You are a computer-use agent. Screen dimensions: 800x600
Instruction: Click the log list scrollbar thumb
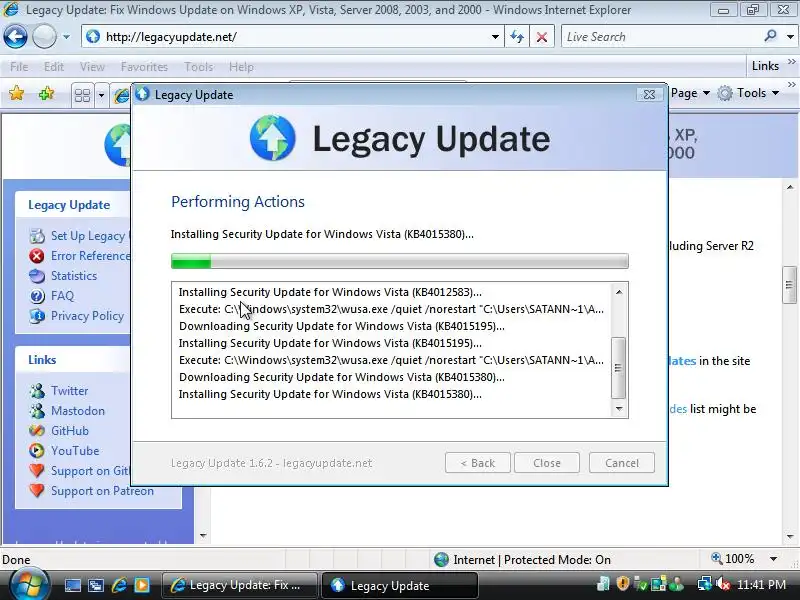coord(618,368)
